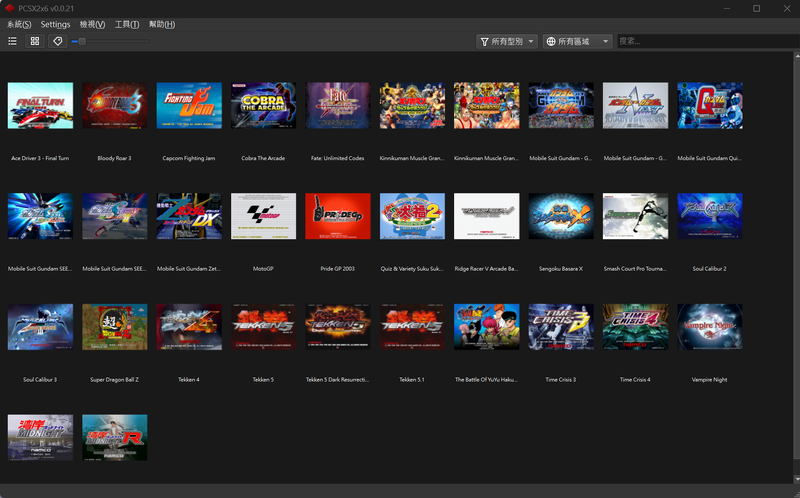Click the "Sengoku Basara X" title label
Screen dimensions: 800x498
click(561, 269)
